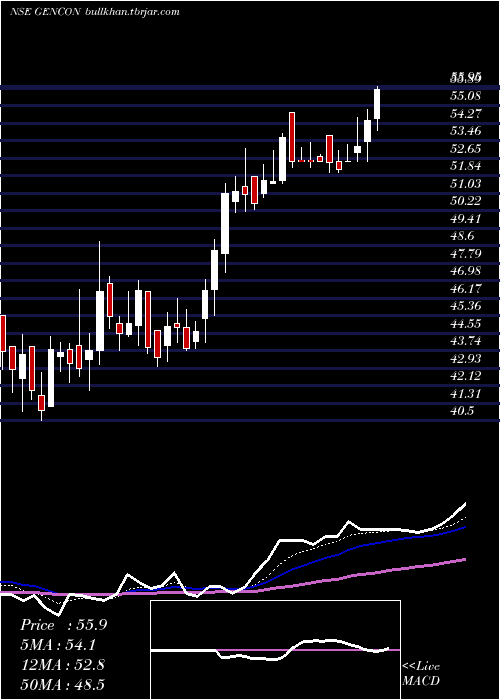Viewport: 500px width, 700px height.
Task: Click the 42.93 price axis label
Action: pos(465,358)
